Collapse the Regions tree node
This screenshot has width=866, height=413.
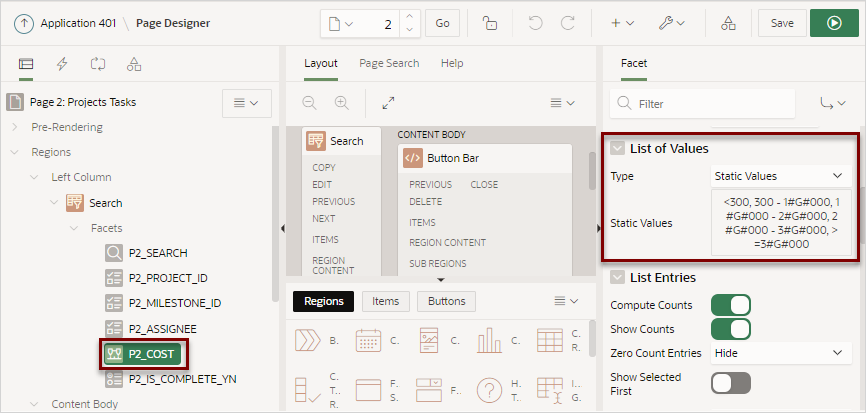14,152
